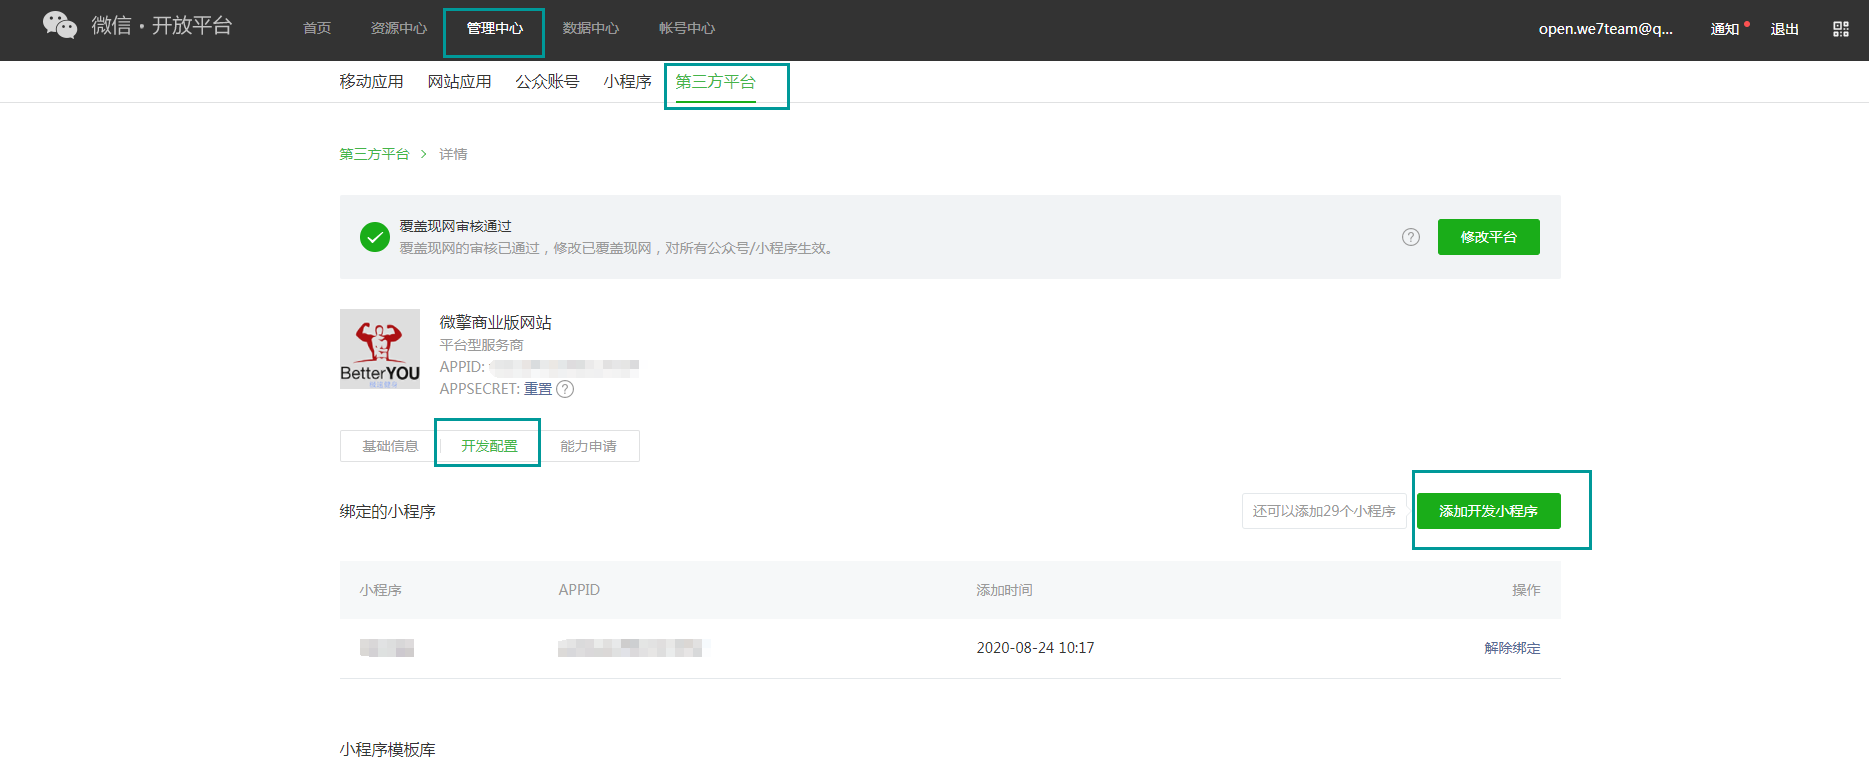
Task: Switch to 管理中心 in top navigation
Action: point(495,28)
